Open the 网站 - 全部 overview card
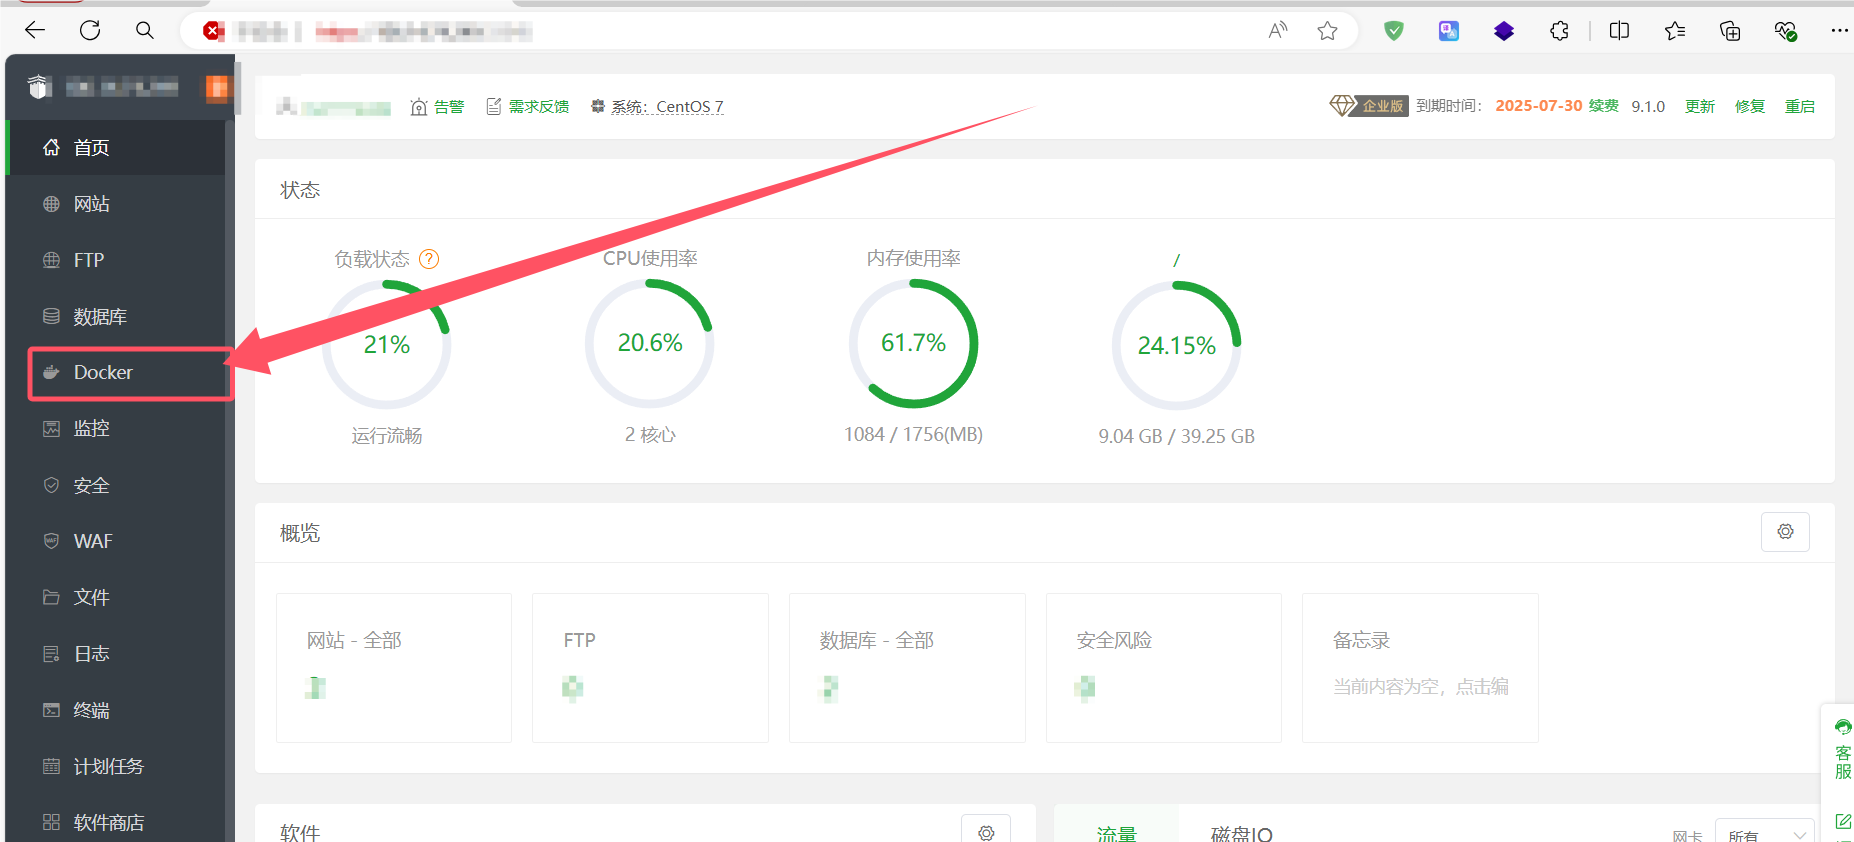Image resolution: width=1854 pixels, height=842 pixels. click(394, 668)
